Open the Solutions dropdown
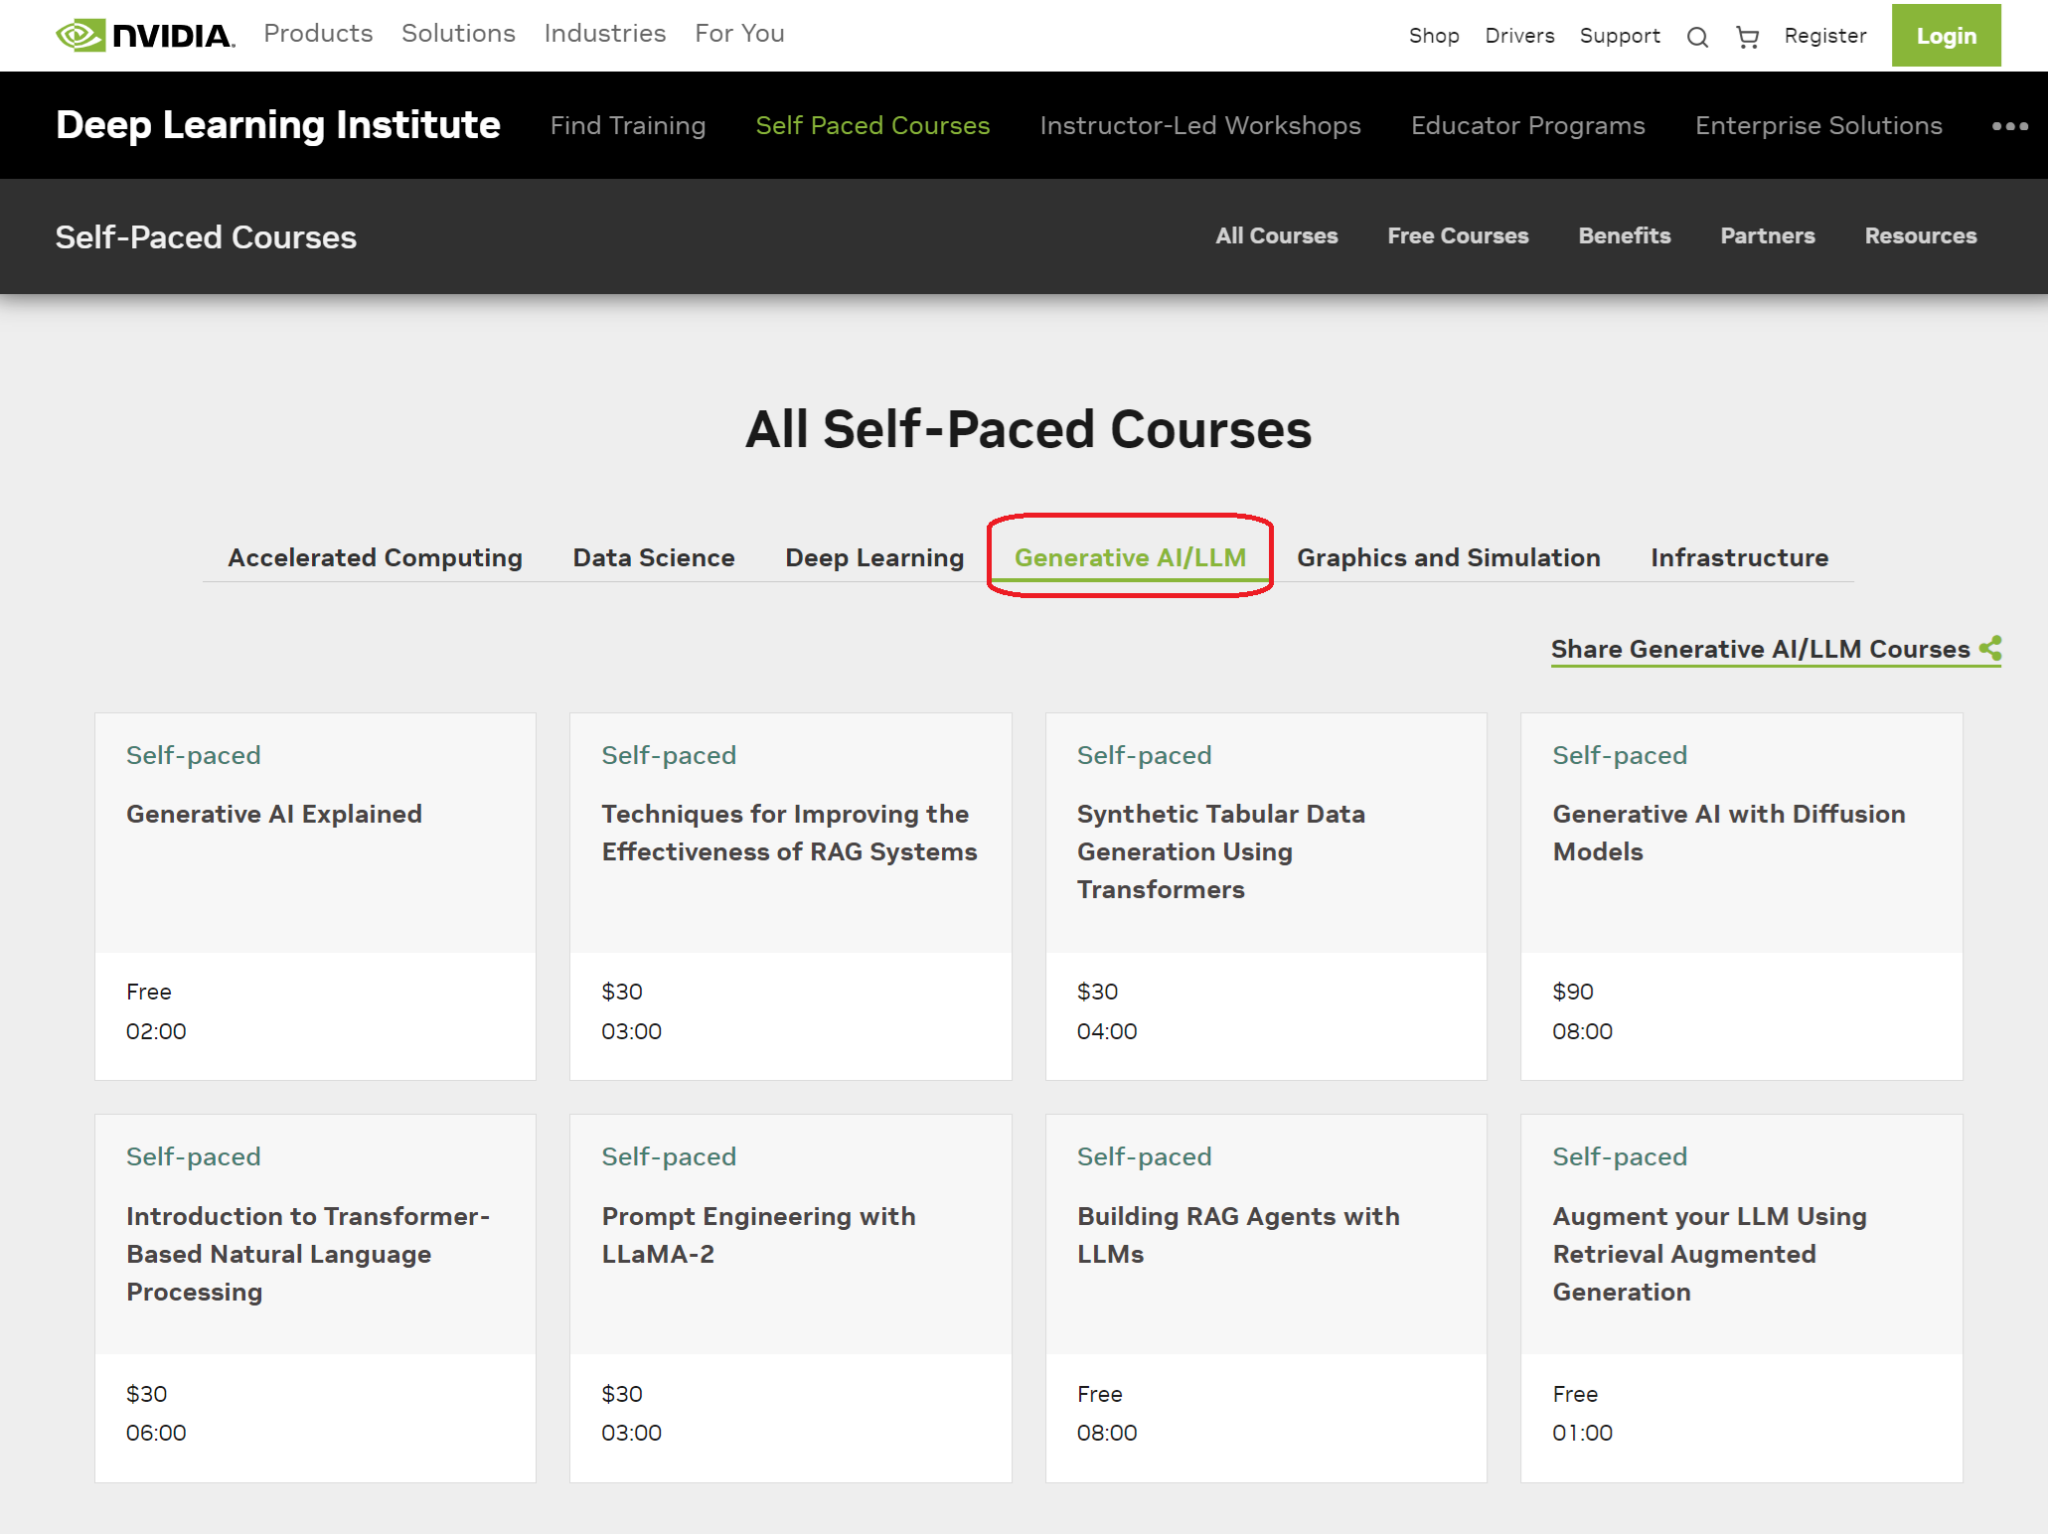This screenshot has width=2048, height=1534. (458, 33)
